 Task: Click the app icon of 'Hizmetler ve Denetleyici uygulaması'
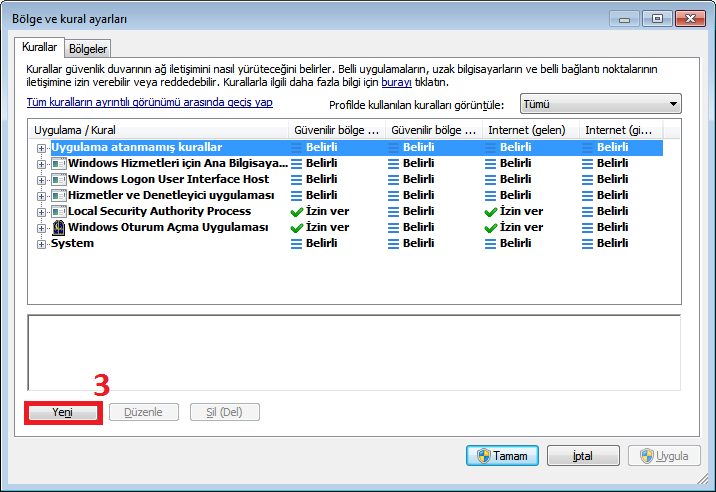(58, 196)
